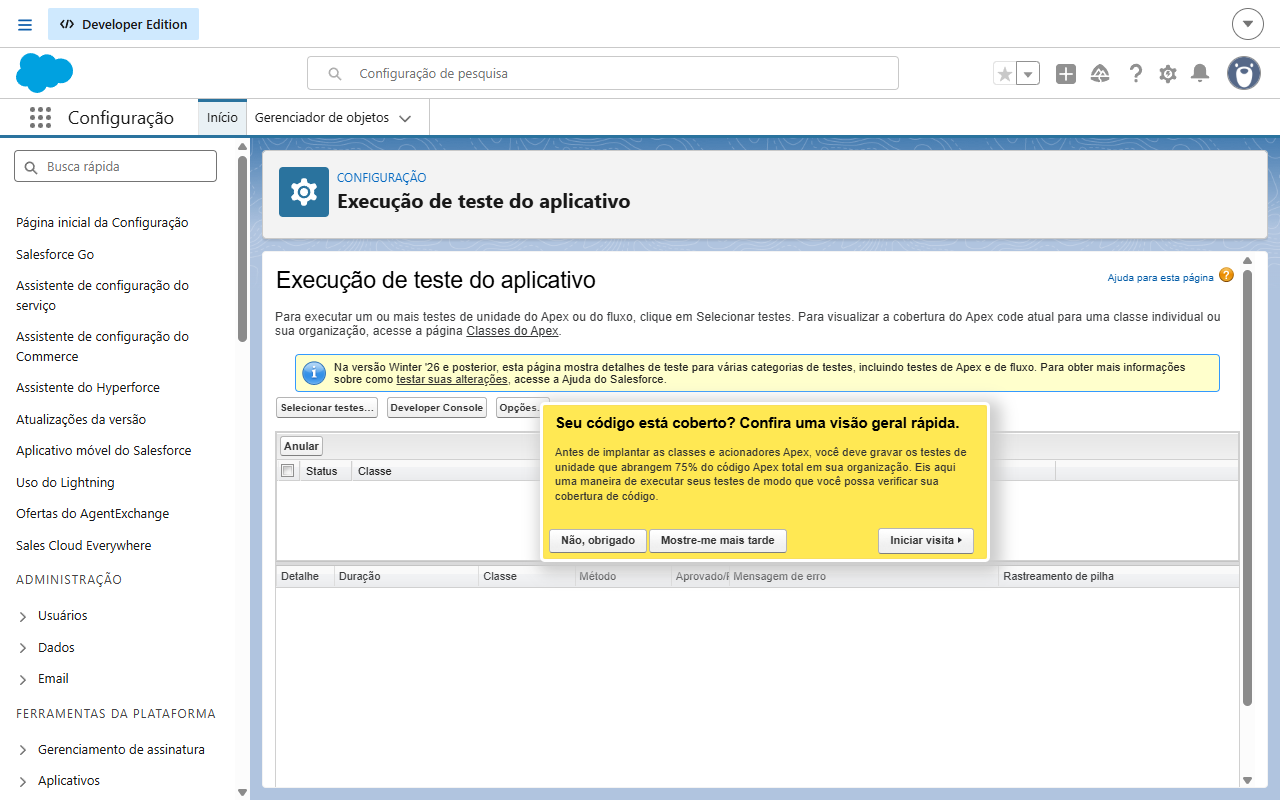This screenshot has height=800, width=1280.
Task: Click the top-right round dropdown button
Action: [x=1248, y=24]
